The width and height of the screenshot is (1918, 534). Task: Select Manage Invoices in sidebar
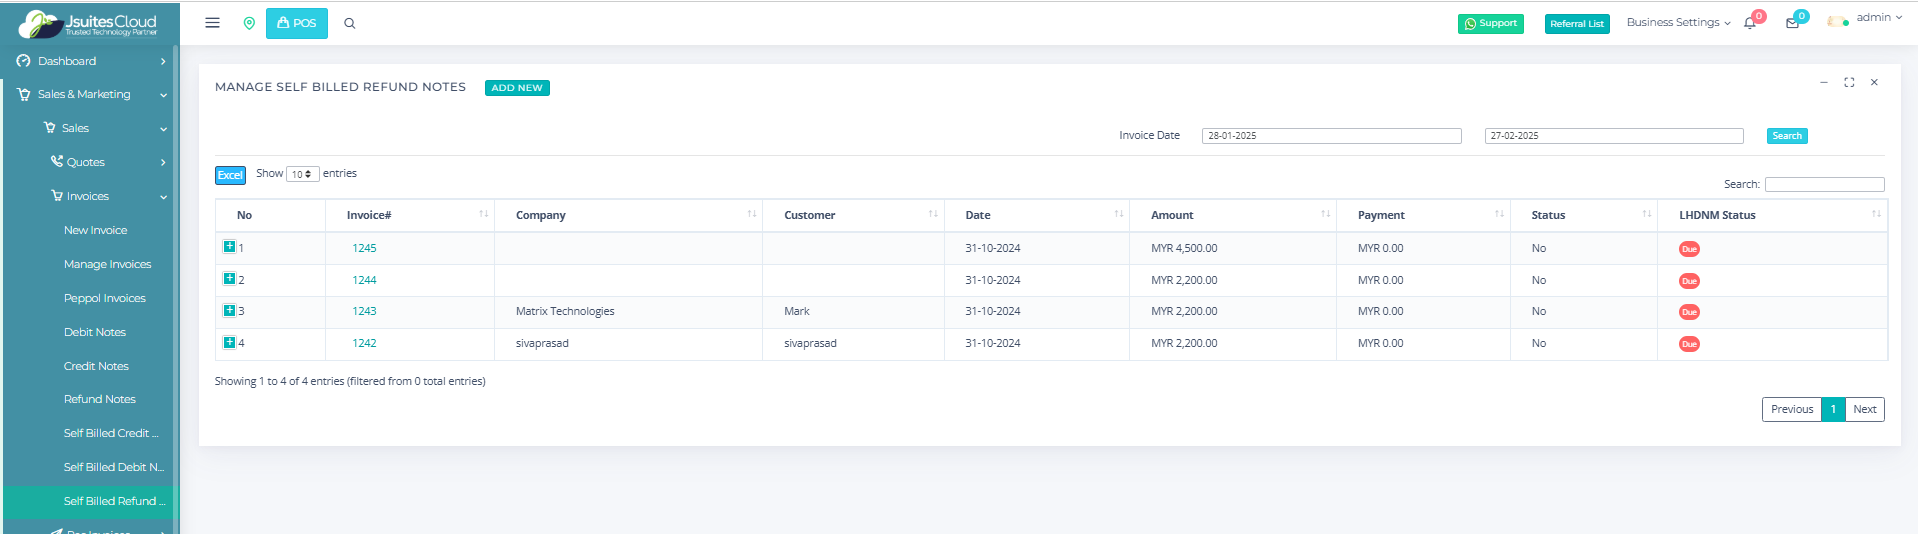[107, 264]
